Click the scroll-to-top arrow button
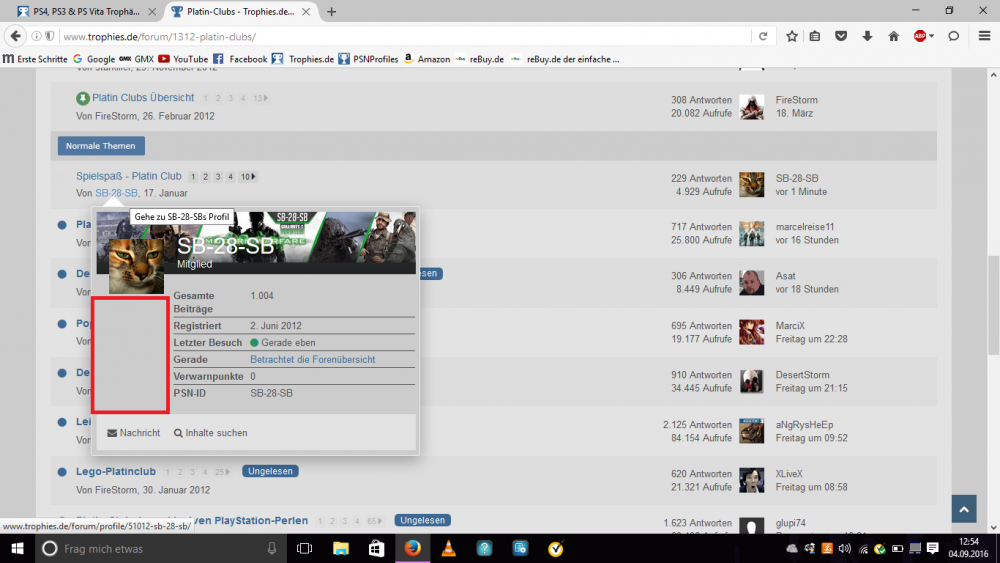 click(963, 509)
